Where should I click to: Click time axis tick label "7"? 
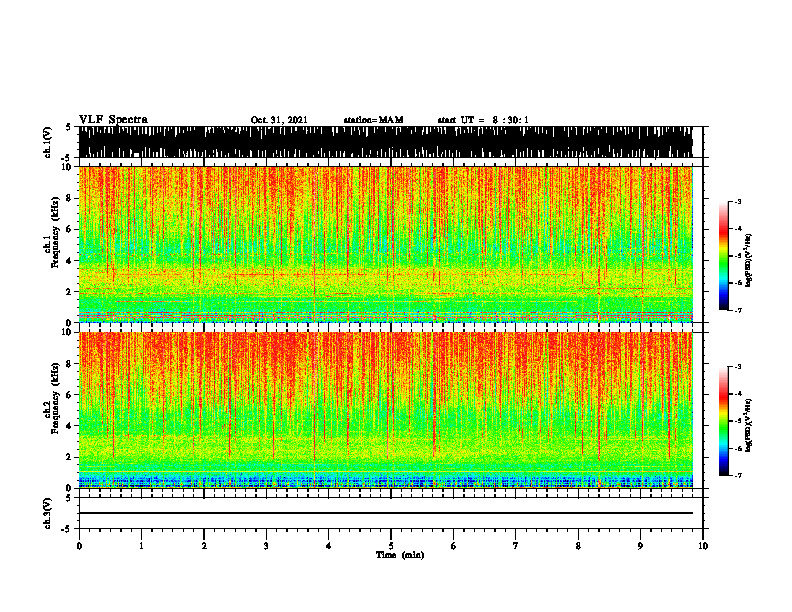tap(516, 546)
